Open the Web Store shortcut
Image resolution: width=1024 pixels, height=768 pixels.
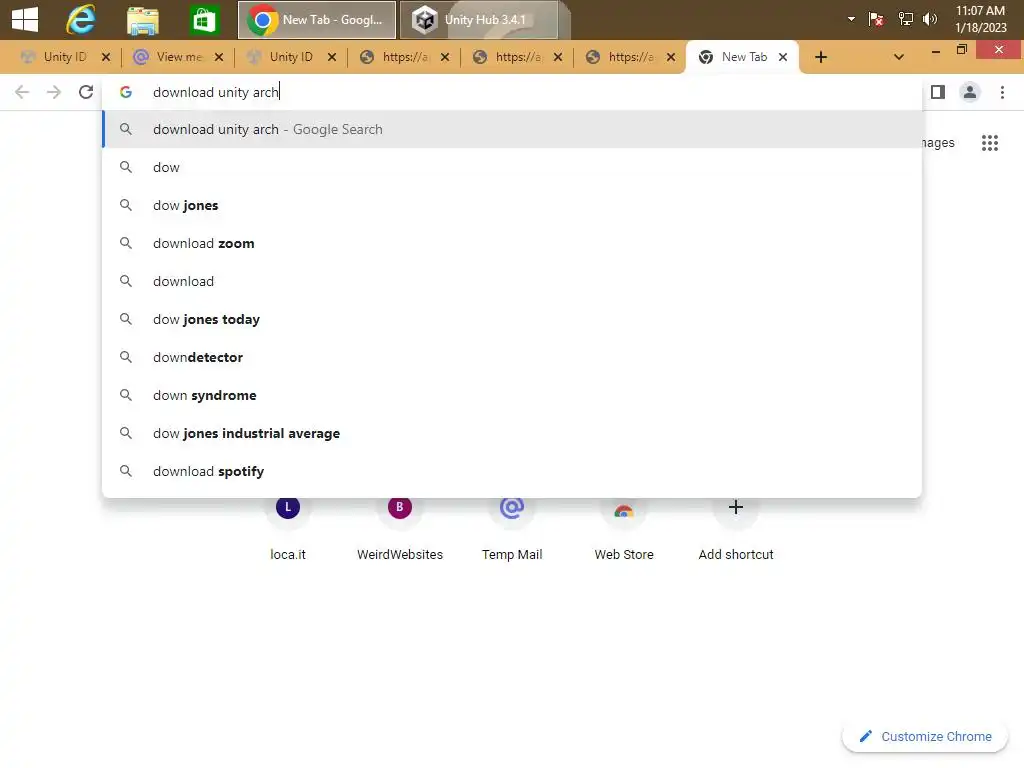click(x=624, y=528)
